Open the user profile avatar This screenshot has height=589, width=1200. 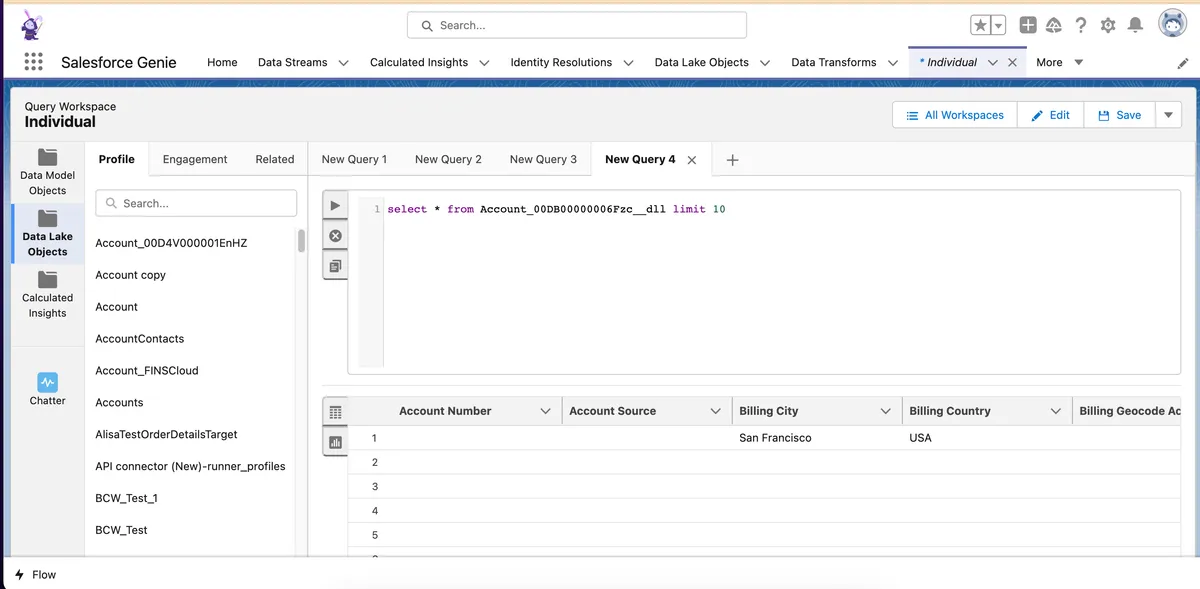[x=1172, y=24]
